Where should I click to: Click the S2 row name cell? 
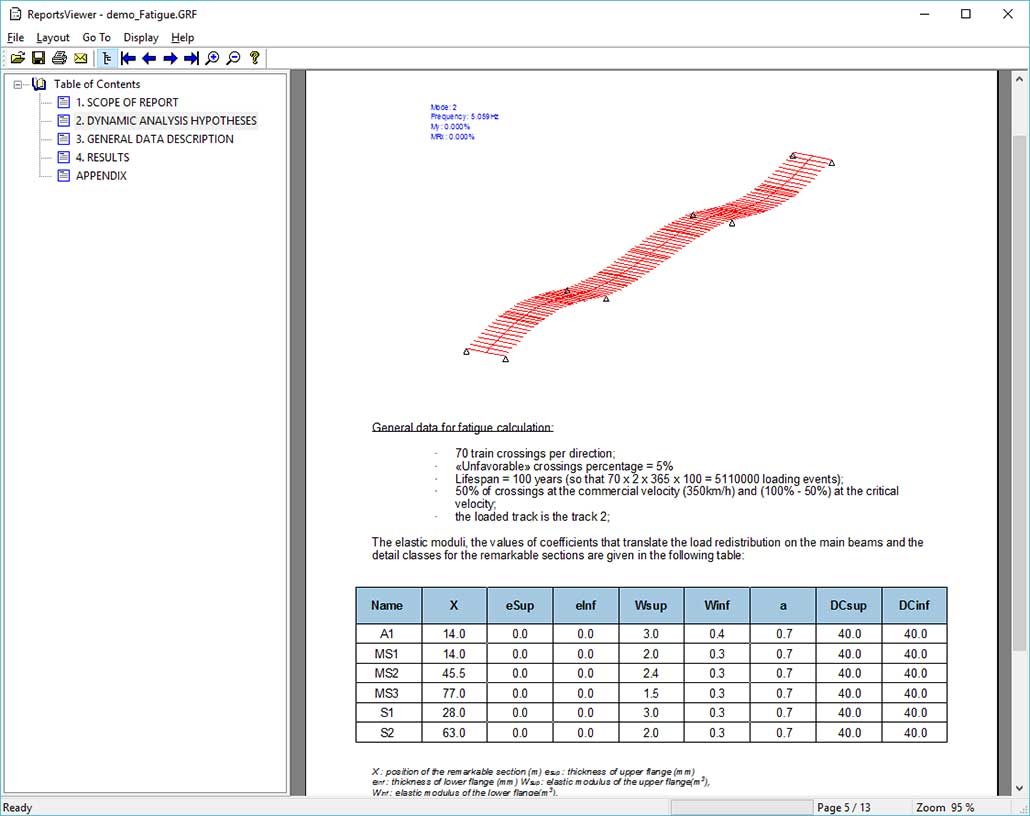388,733
